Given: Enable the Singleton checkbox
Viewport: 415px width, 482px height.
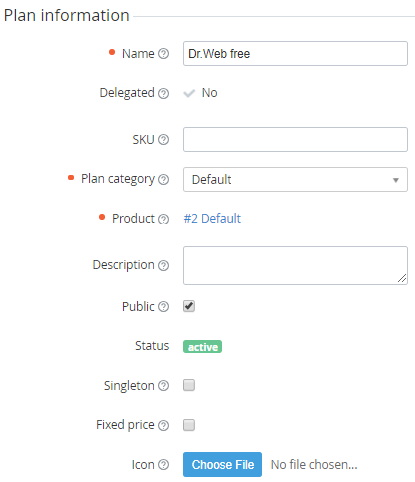Looking at the screenshot, I should pos(189,385).
